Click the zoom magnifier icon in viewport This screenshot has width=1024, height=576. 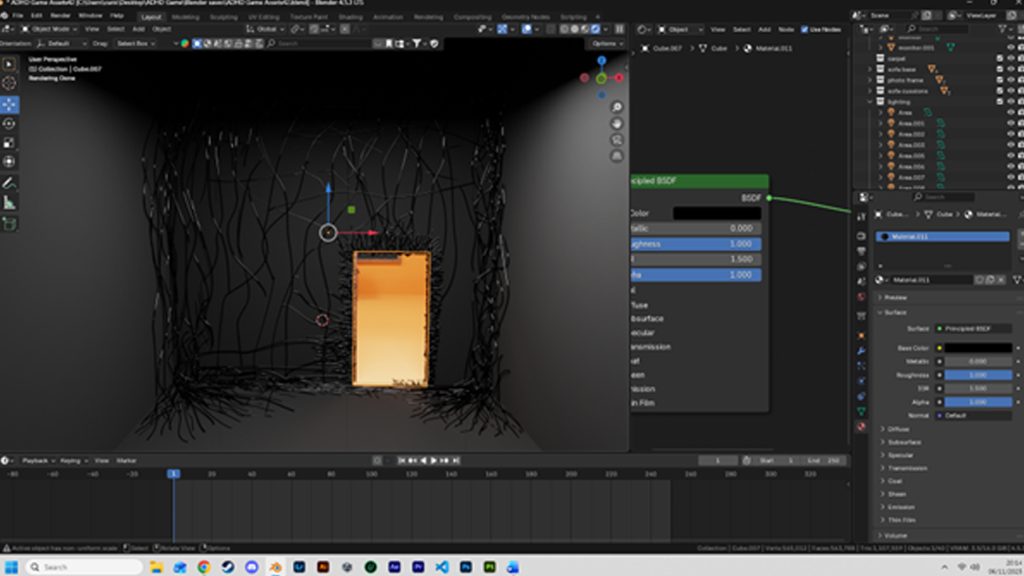(617, 107)
